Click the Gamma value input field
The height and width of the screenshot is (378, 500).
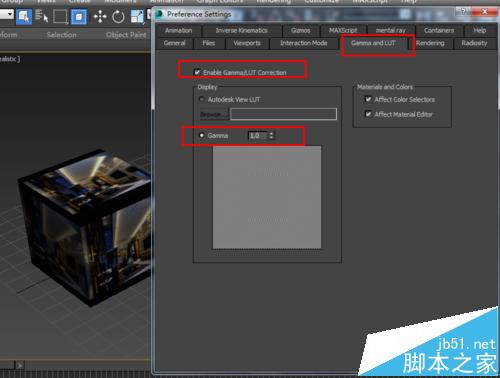258,135
